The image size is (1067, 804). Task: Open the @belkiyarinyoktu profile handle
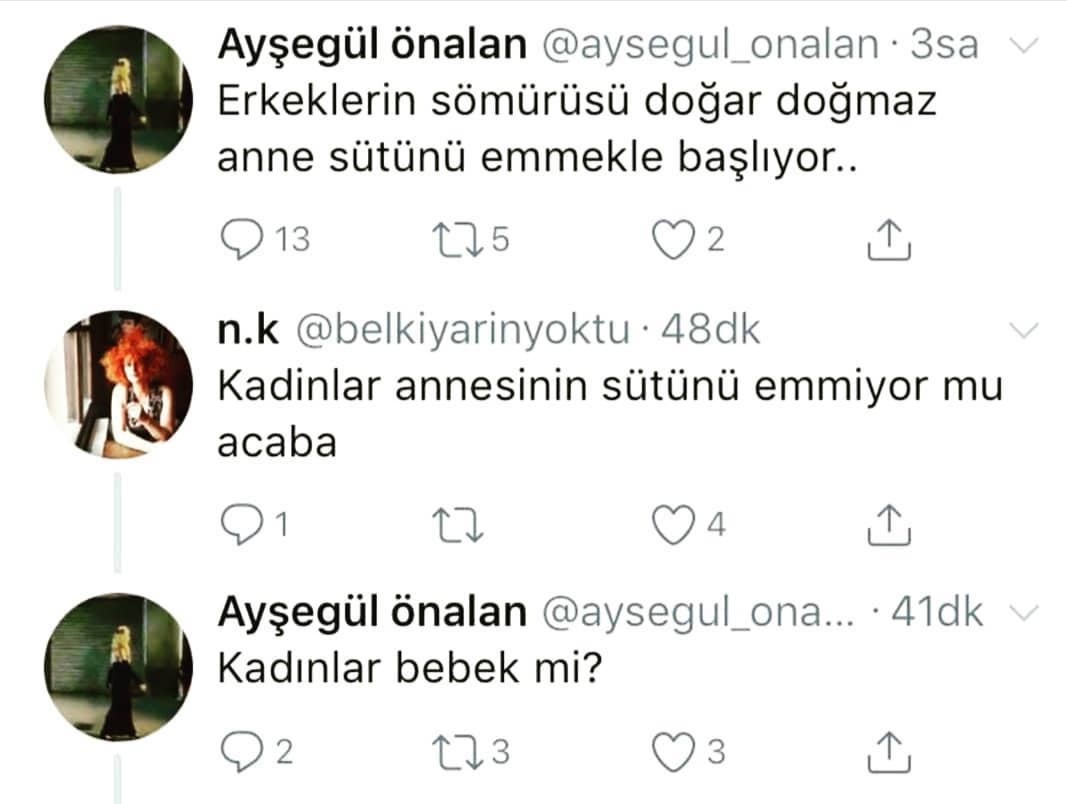point(463,331)
